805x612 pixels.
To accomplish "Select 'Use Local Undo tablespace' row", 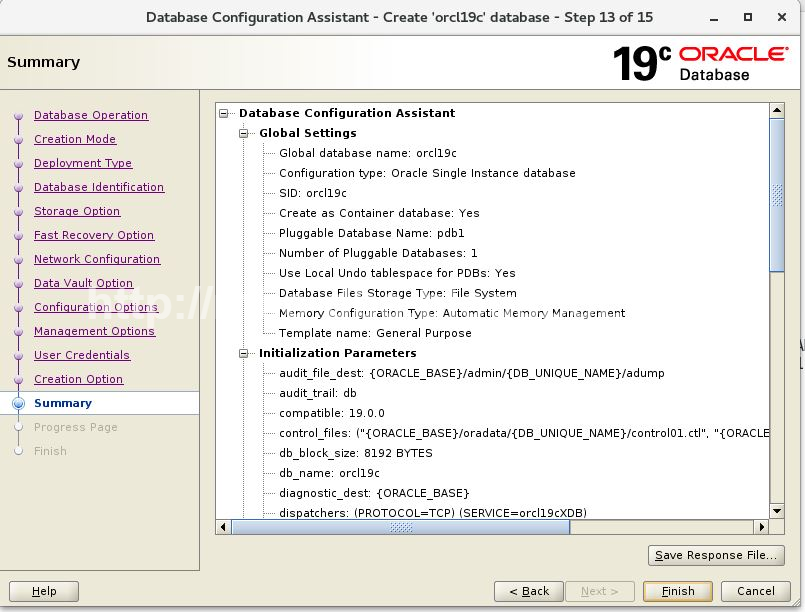I will [397, 273].
